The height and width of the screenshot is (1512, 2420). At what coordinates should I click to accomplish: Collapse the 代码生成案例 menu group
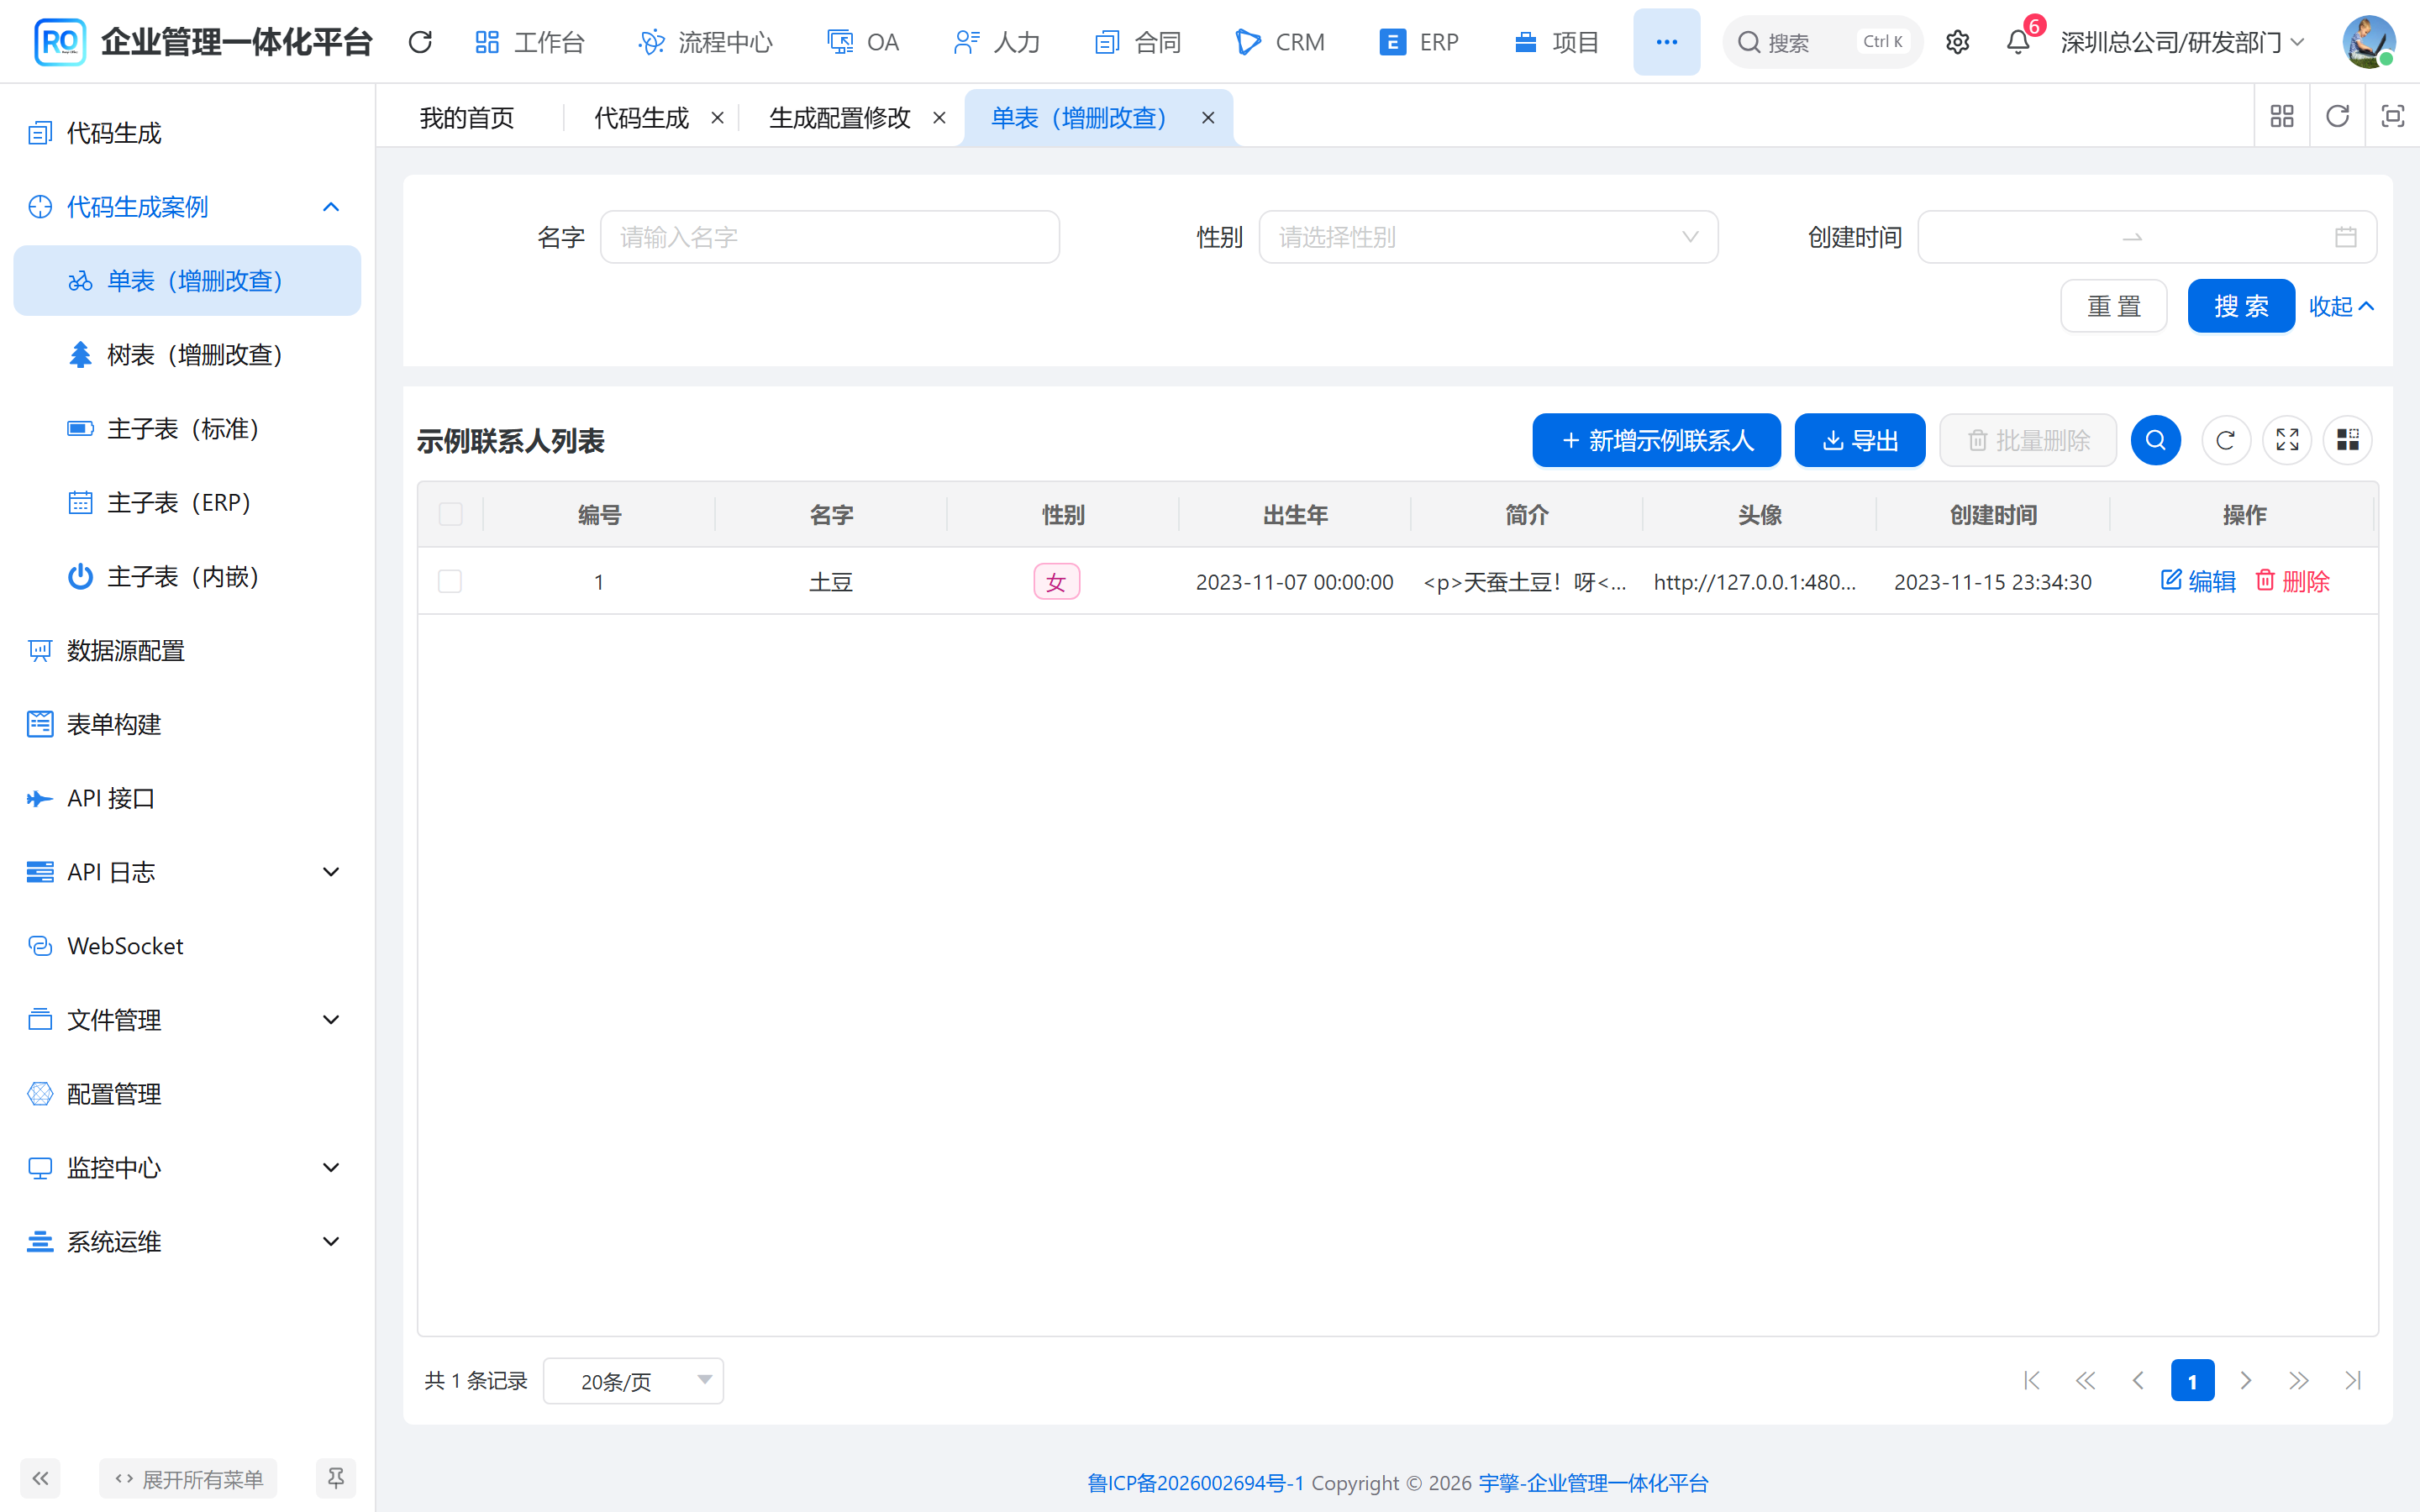[187, 207]
